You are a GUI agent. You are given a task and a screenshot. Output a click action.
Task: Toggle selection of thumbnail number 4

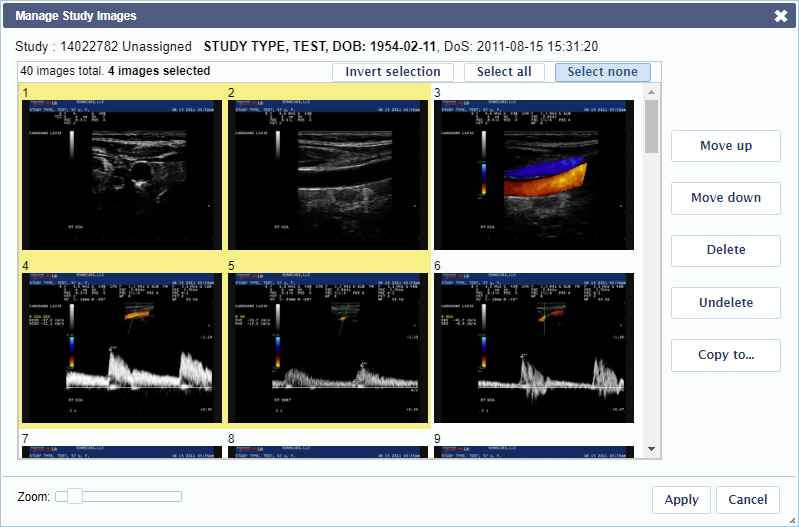coord(122,348)
